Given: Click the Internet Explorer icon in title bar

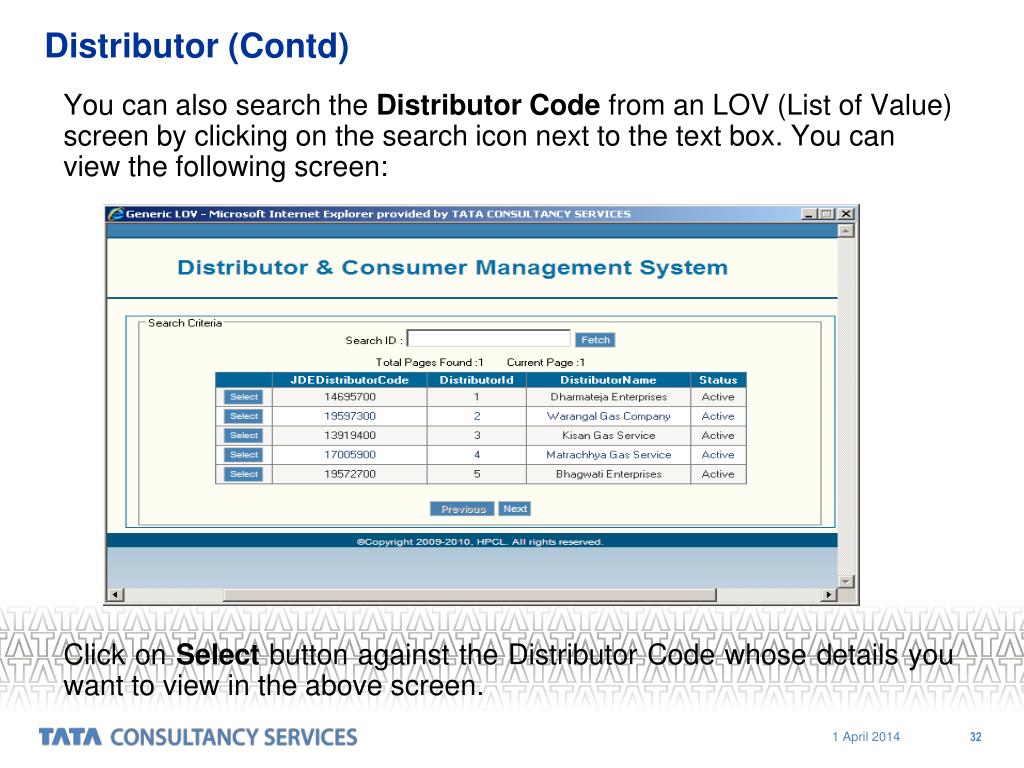Looking at the screenshot, I should tap(116, 214).
